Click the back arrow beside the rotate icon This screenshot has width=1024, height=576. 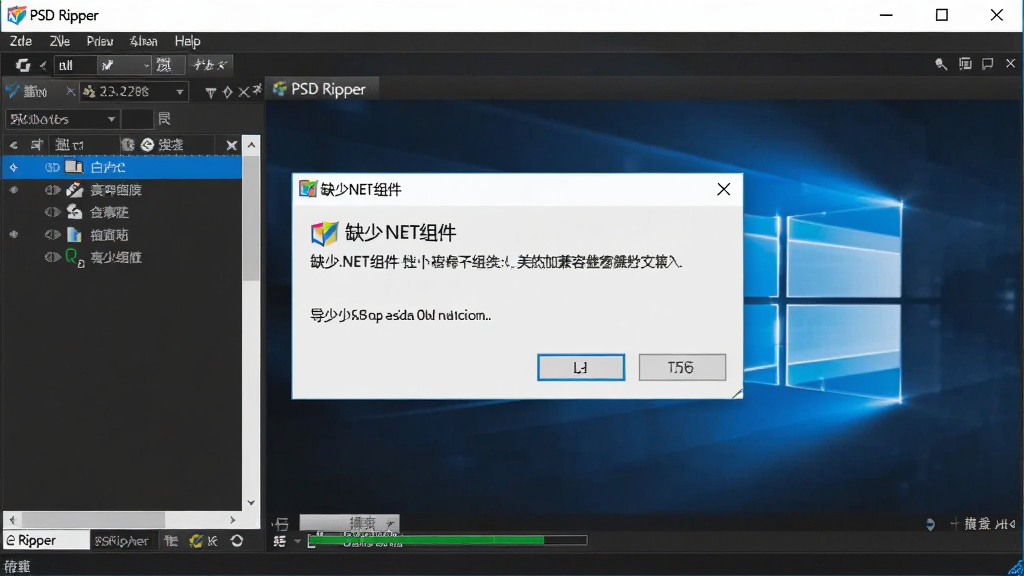pyautogui.click(x=43, y=65)
